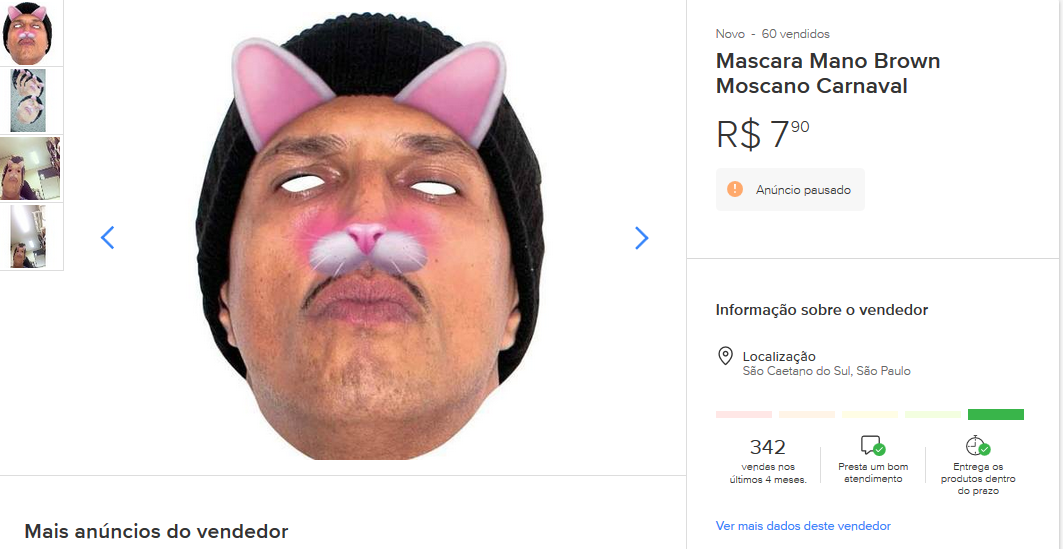Go to the previous product image
1063x549 pixels.
pyautogui.click(x=108, y=238)
